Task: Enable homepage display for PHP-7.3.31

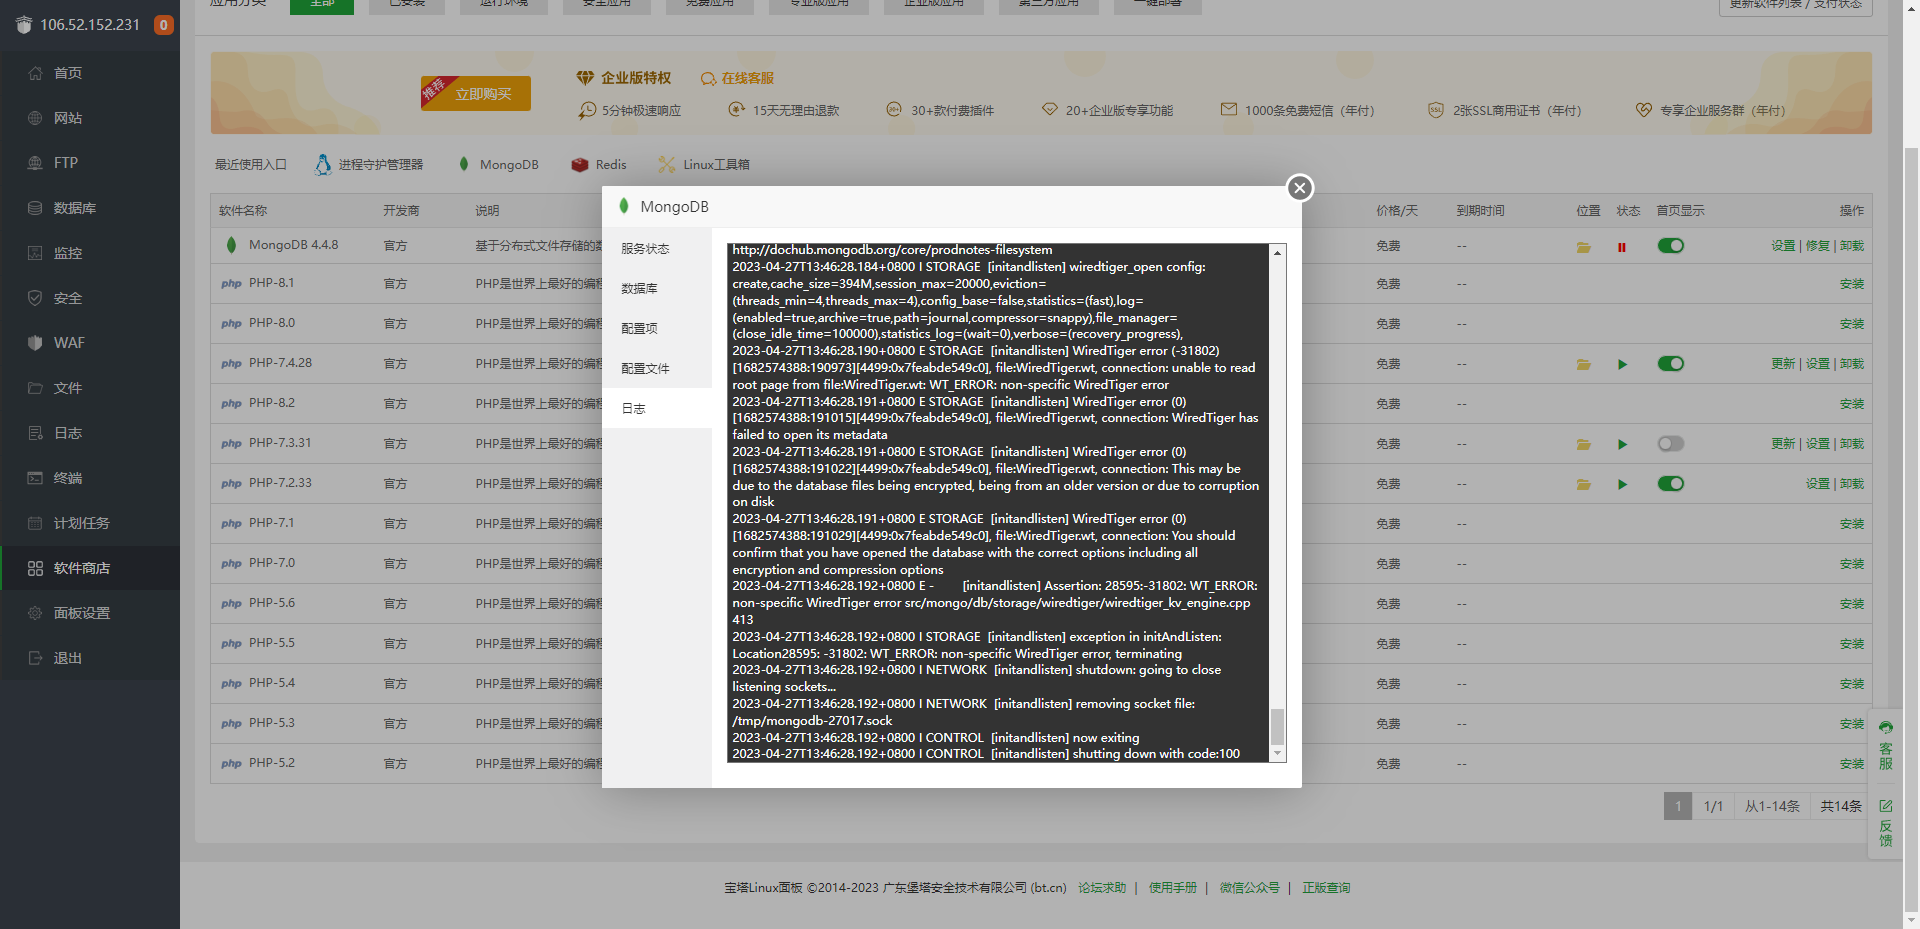Action: tap(1670, 444)
